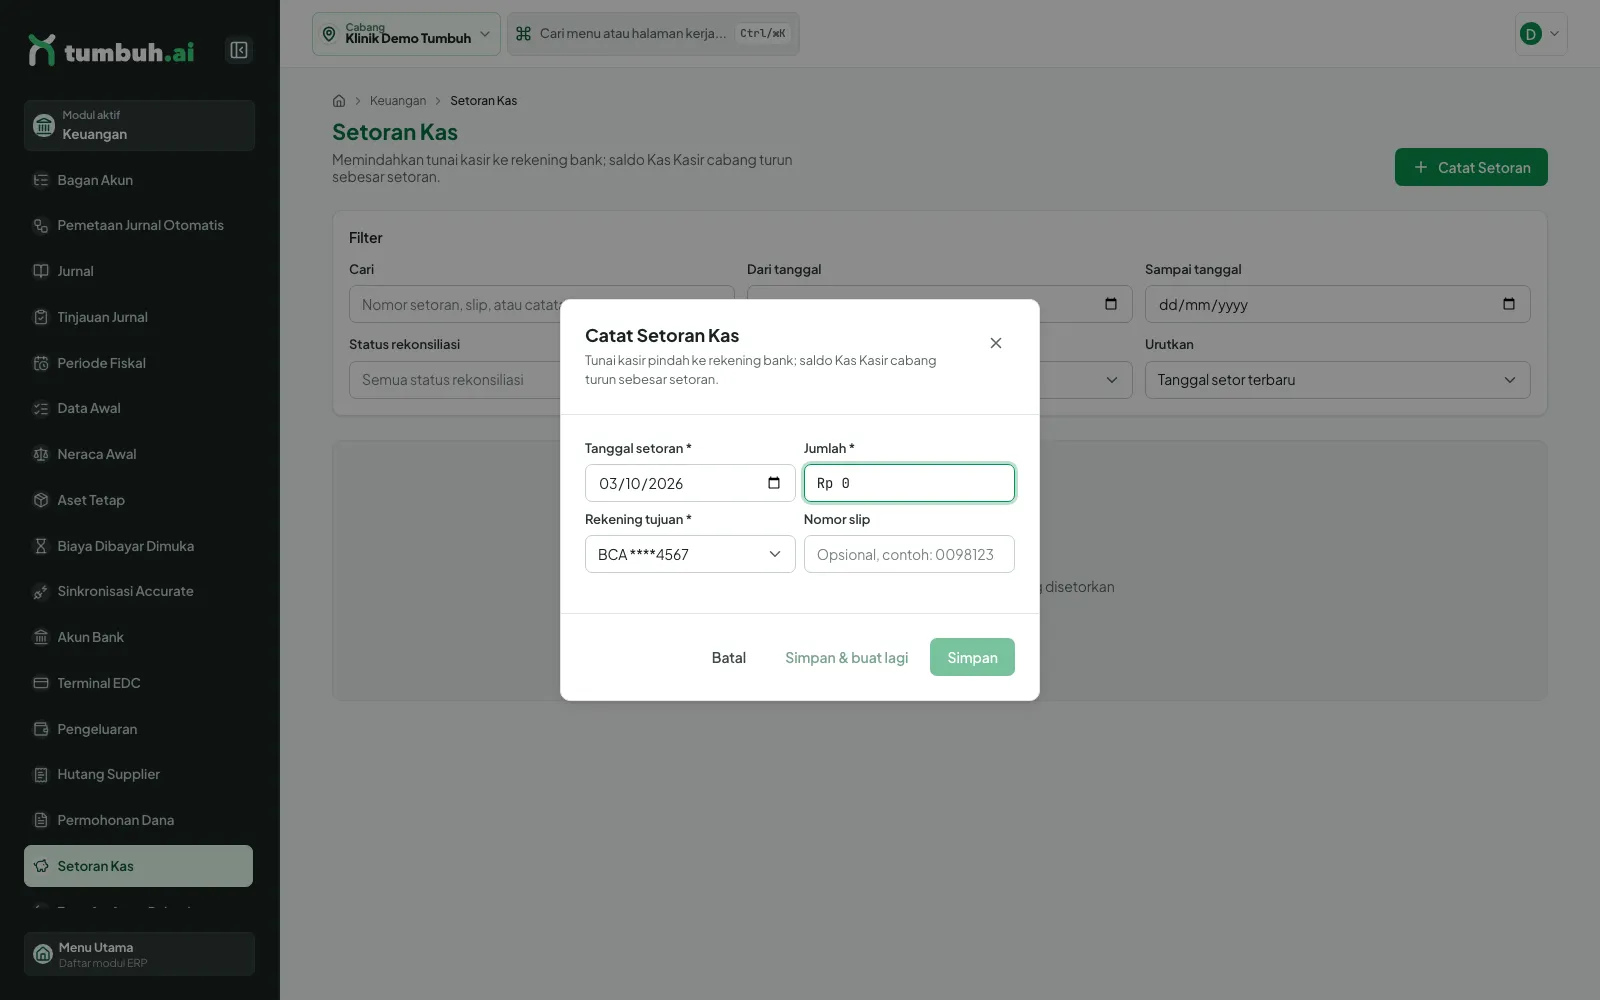The width and height of the screenshot is (1600, 1000).
Task: Go to Keuangan breadcrumb link
Action: [398, 101]
